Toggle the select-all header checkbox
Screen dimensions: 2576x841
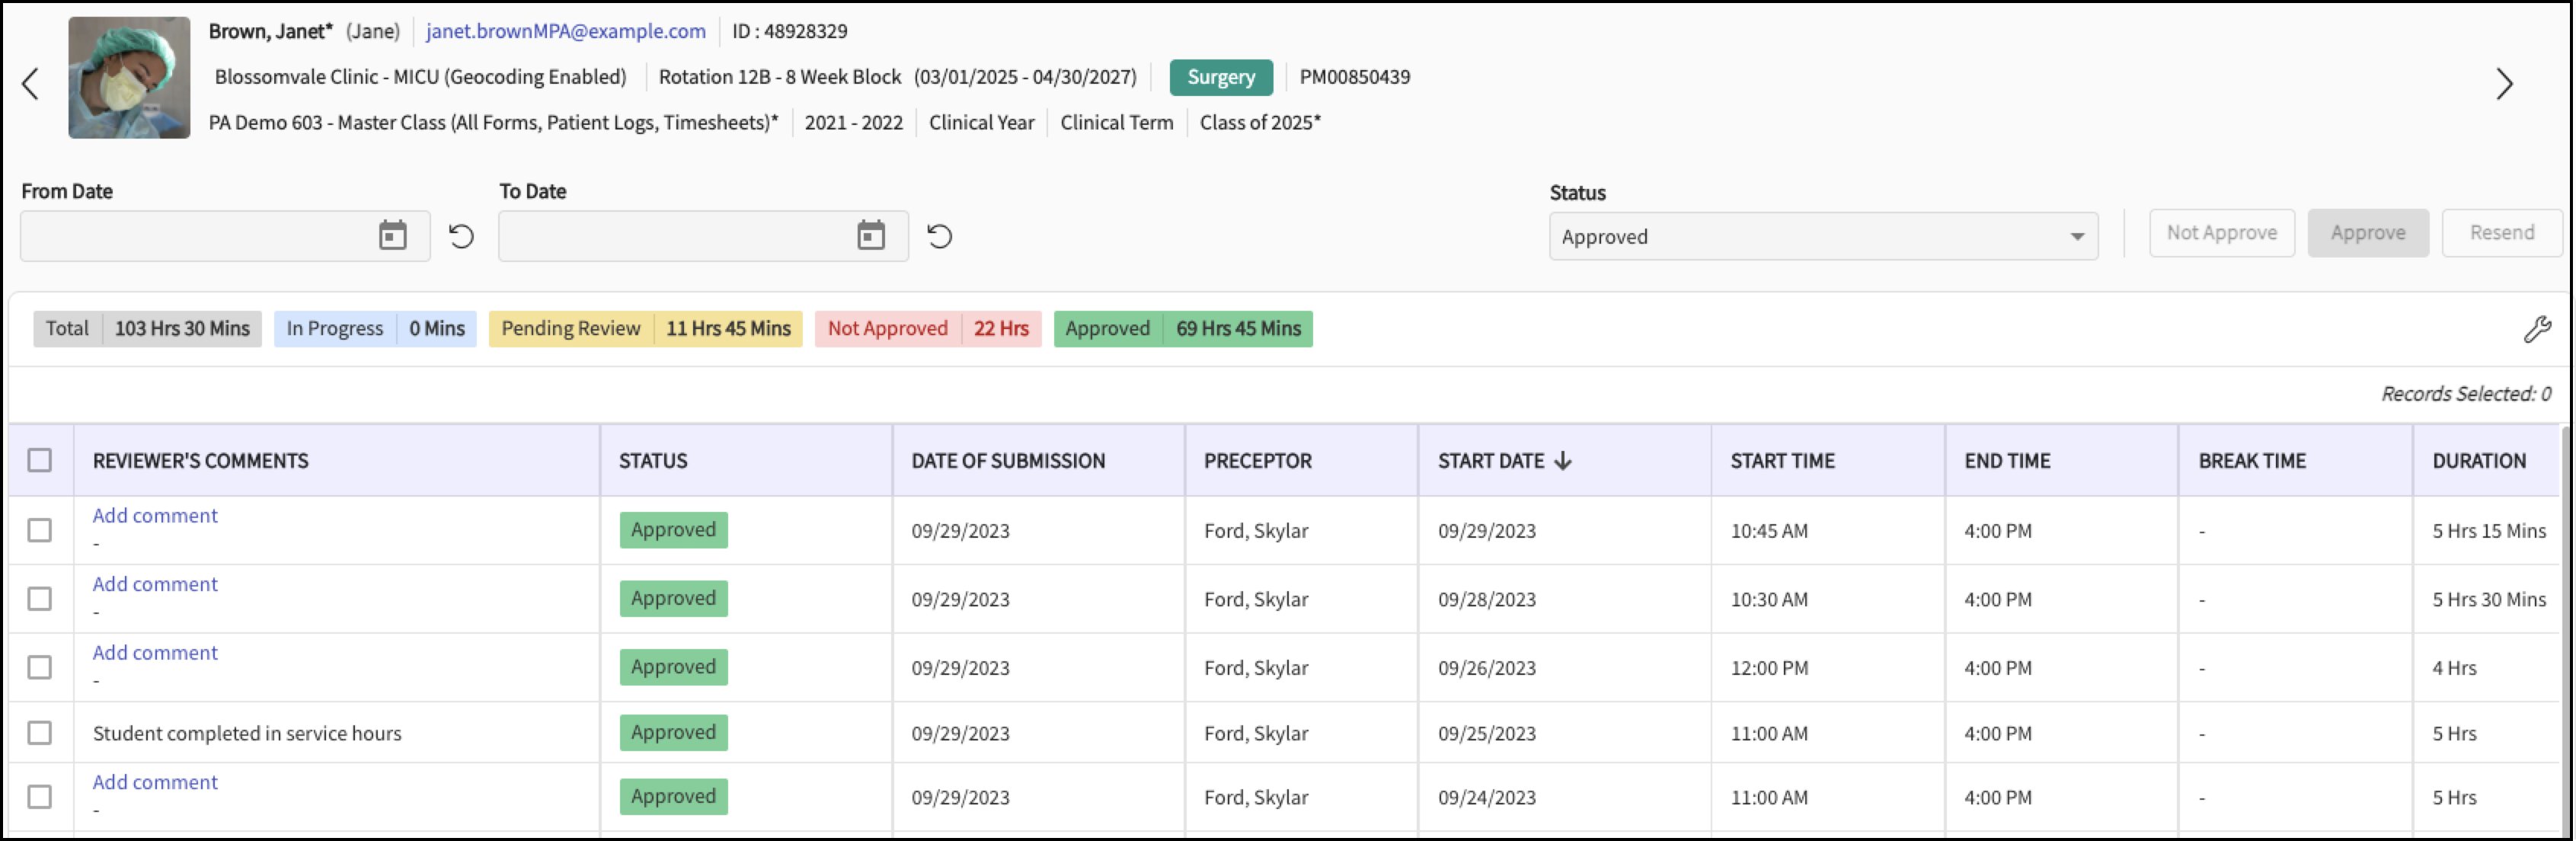point(40,461)
